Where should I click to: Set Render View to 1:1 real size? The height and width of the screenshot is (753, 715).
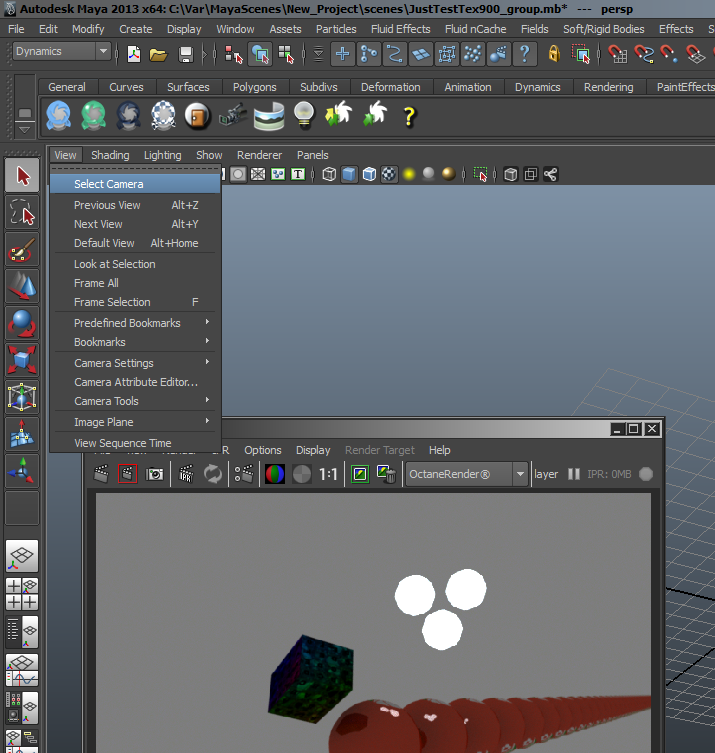coord(328,474)
